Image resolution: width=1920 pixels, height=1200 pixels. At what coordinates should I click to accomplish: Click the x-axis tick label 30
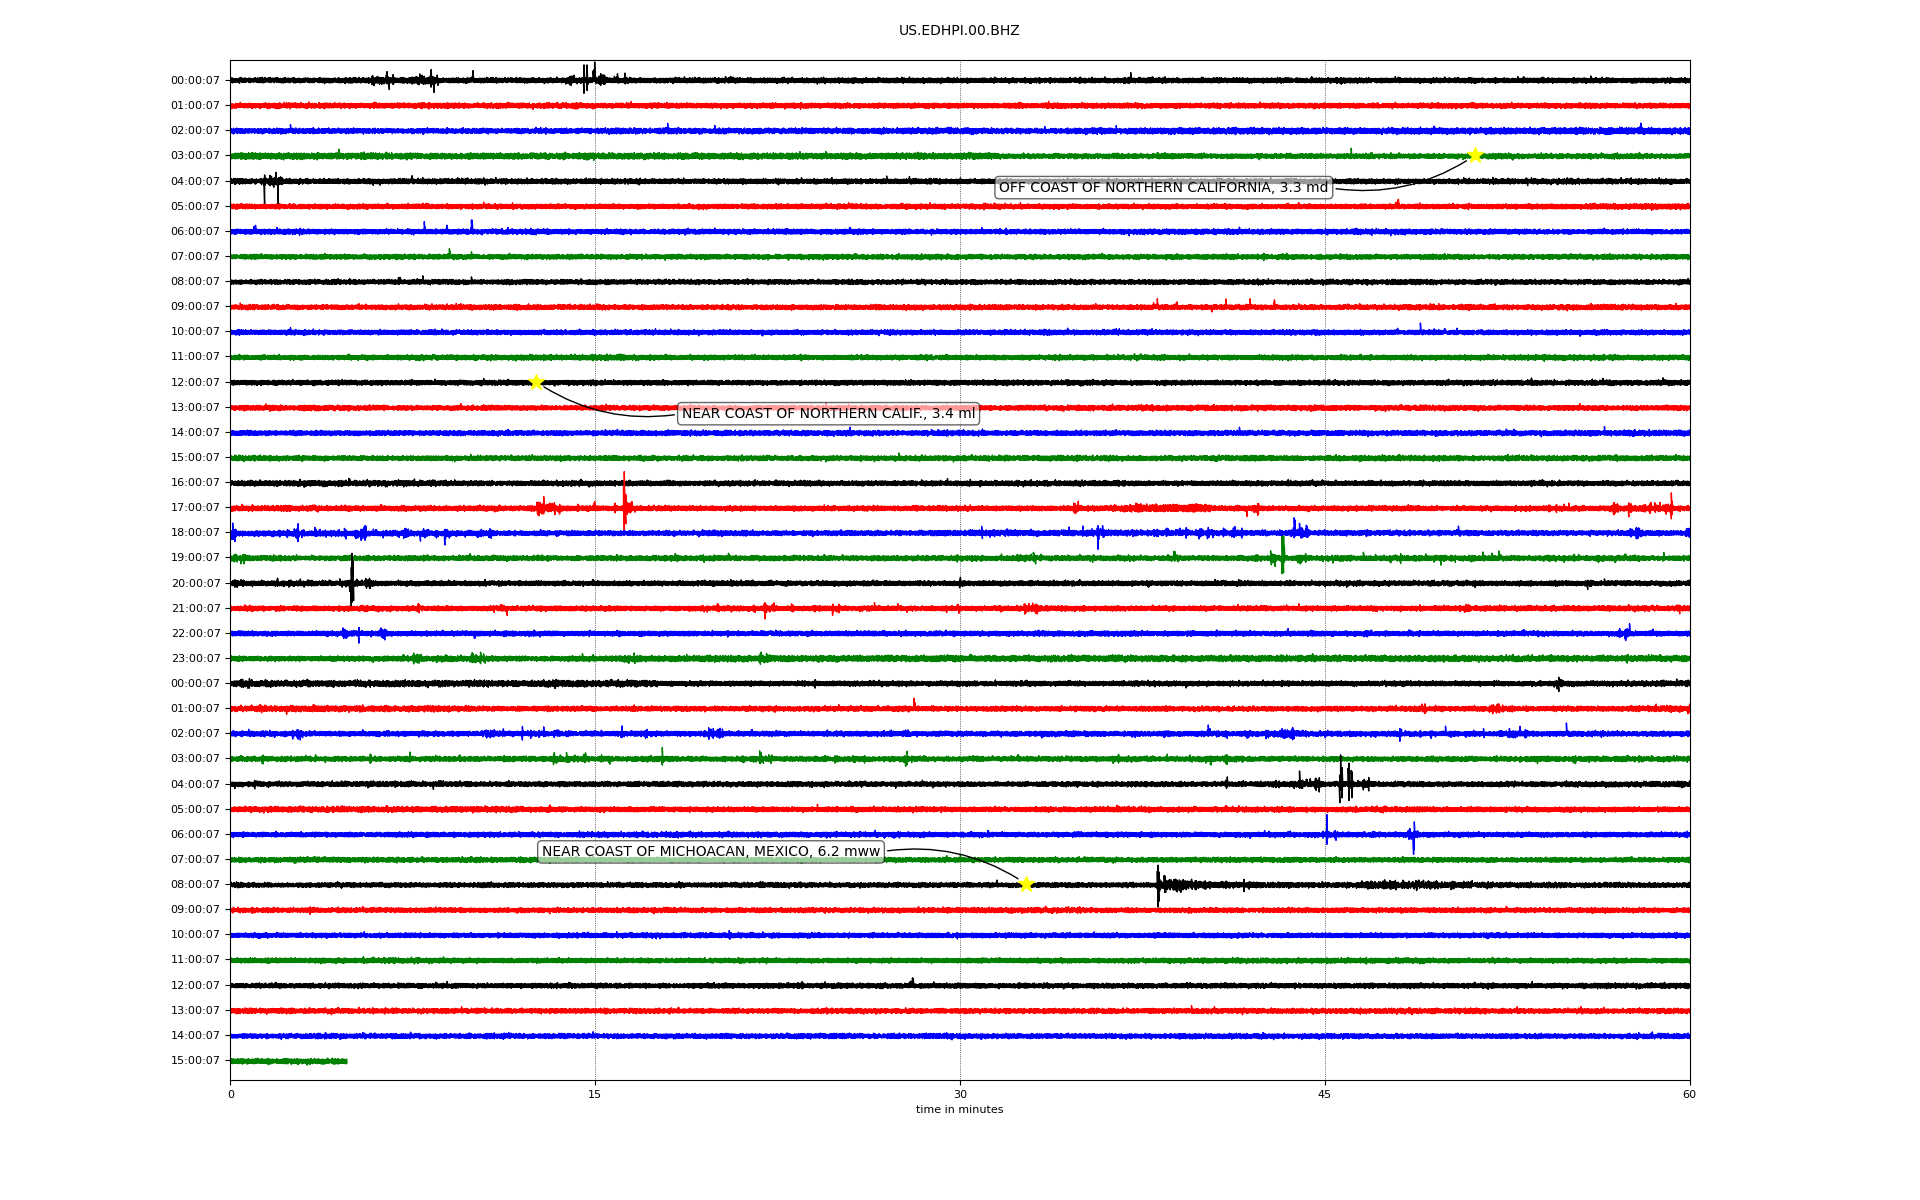tap(960, 1094)
